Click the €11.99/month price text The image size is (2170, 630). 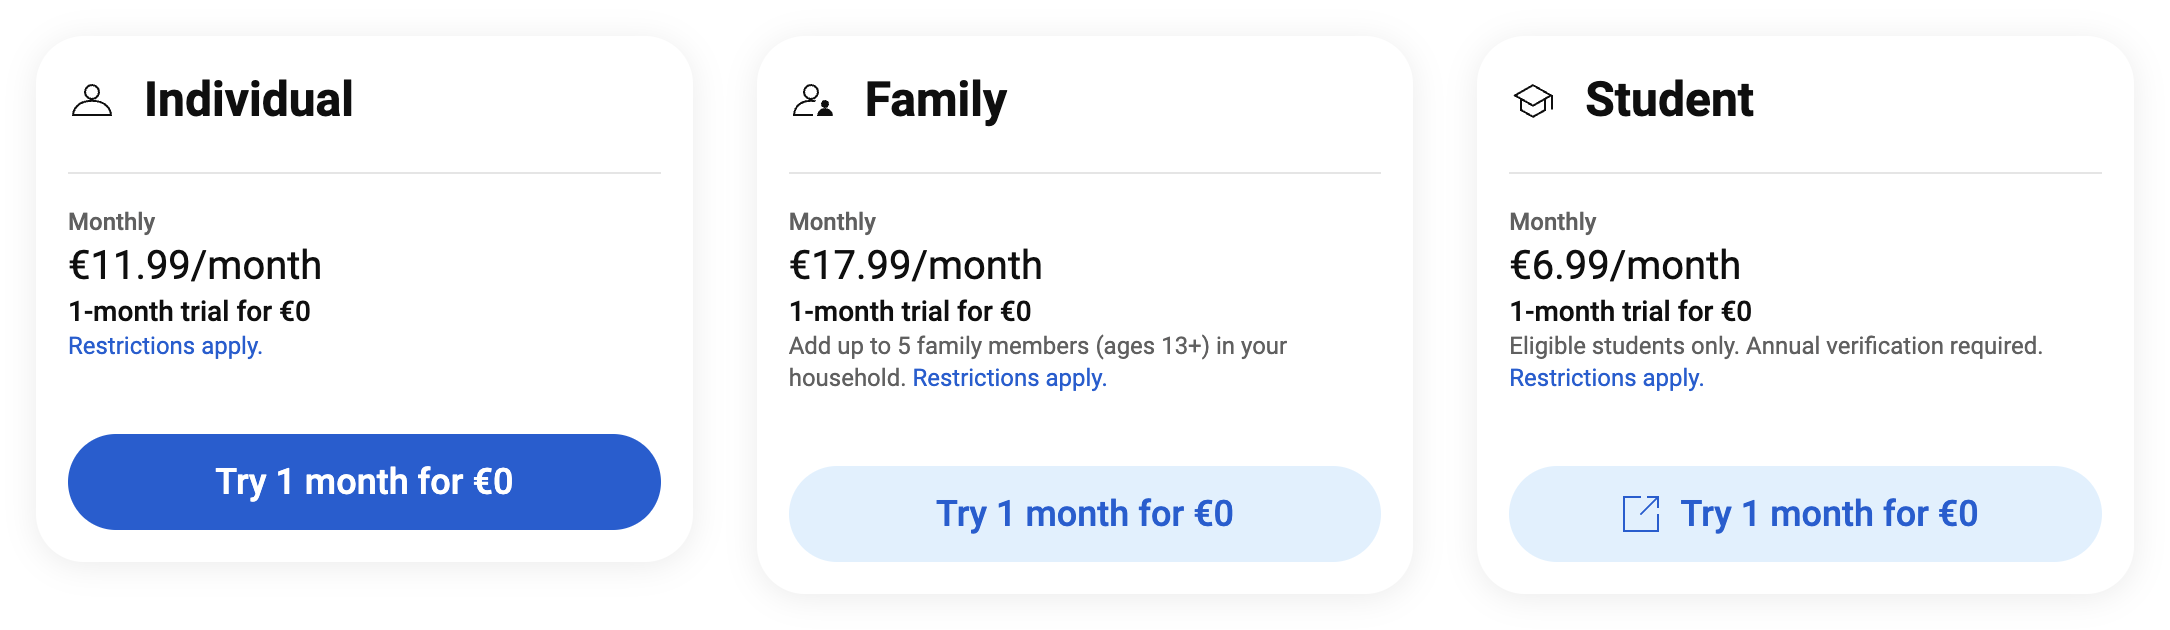195,265
